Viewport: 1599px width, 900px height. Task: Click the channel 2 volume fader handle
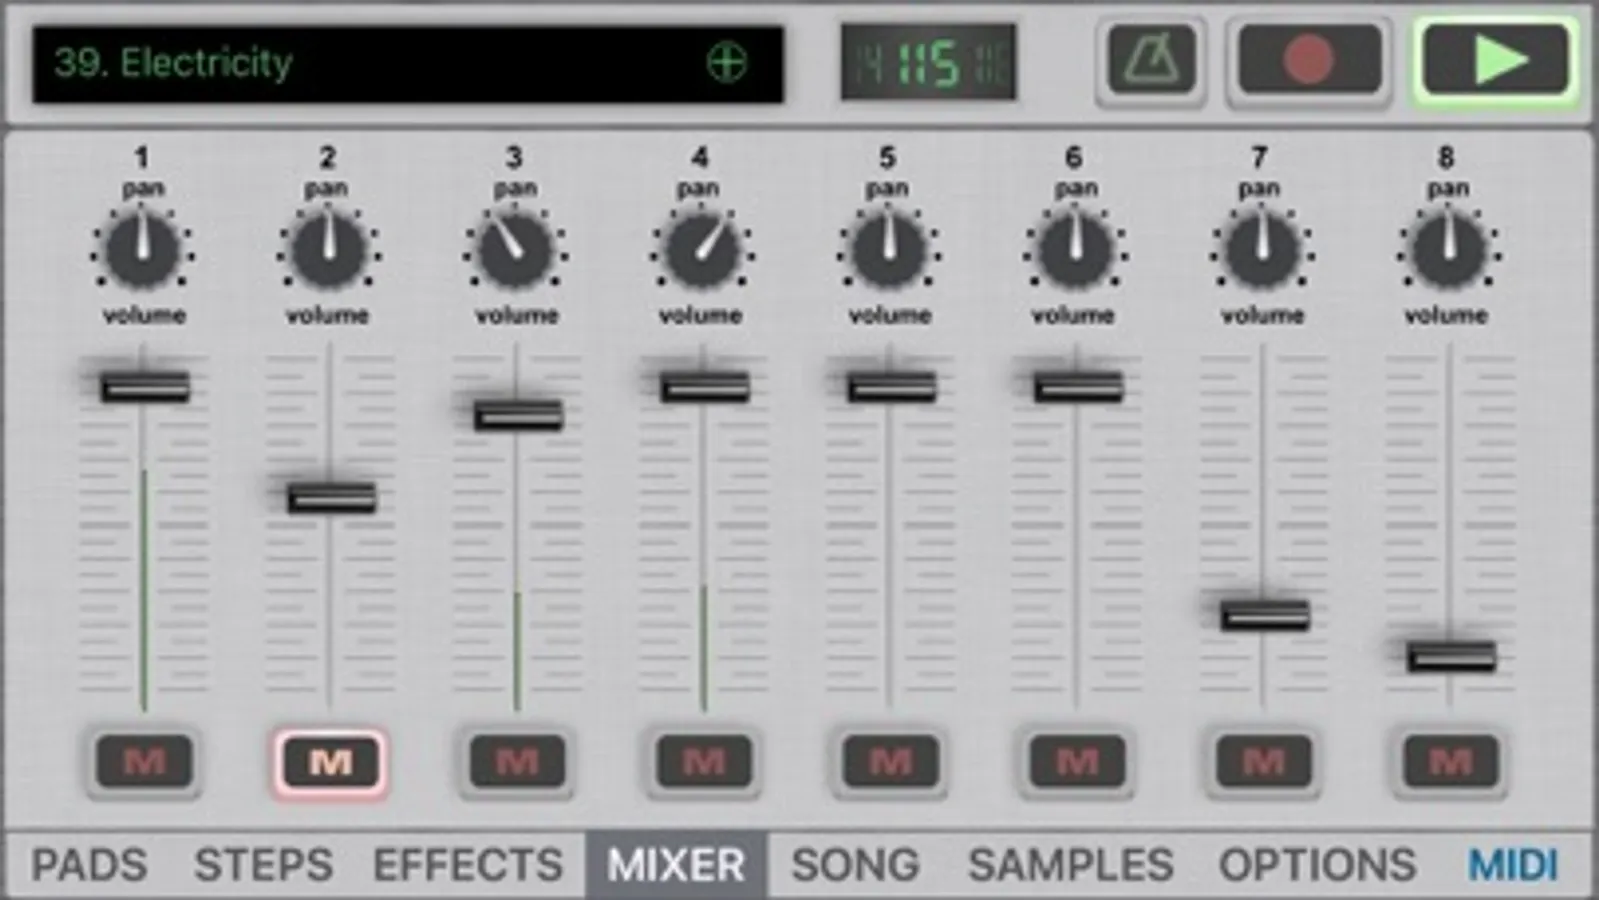(x=331, y=497)
